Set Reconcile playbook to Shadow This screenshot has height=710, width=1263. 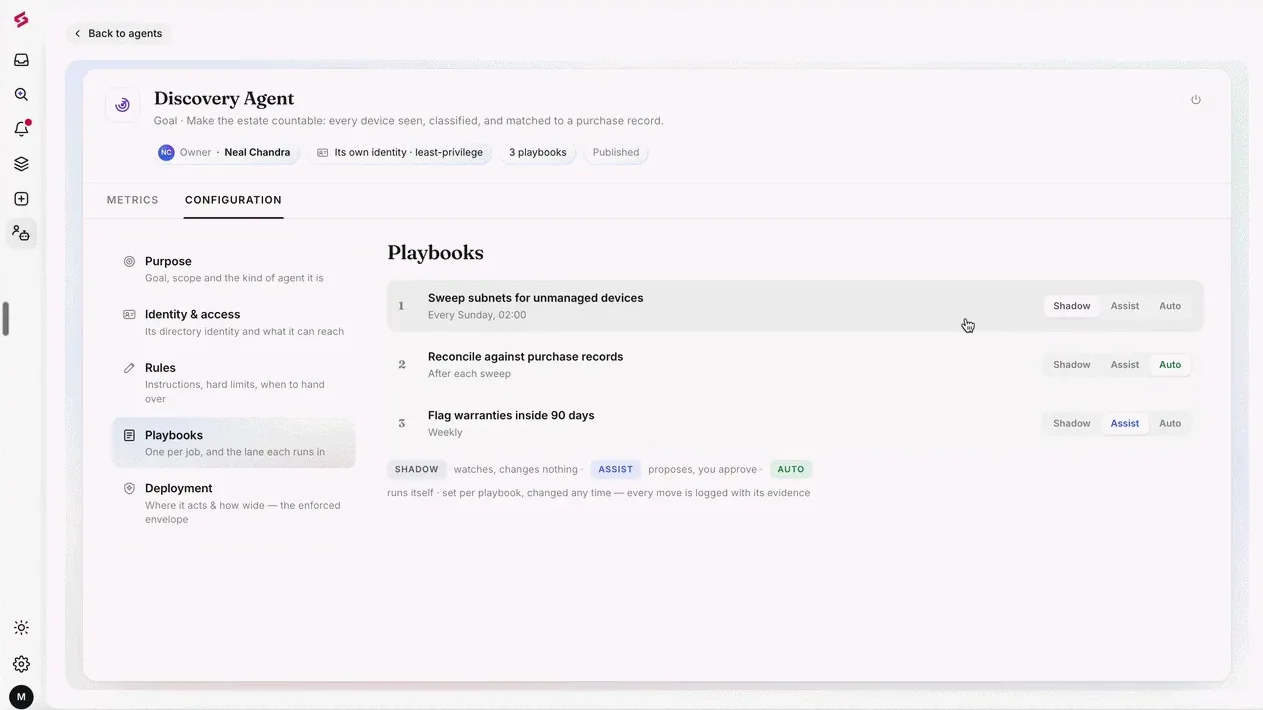point(1071,365)
